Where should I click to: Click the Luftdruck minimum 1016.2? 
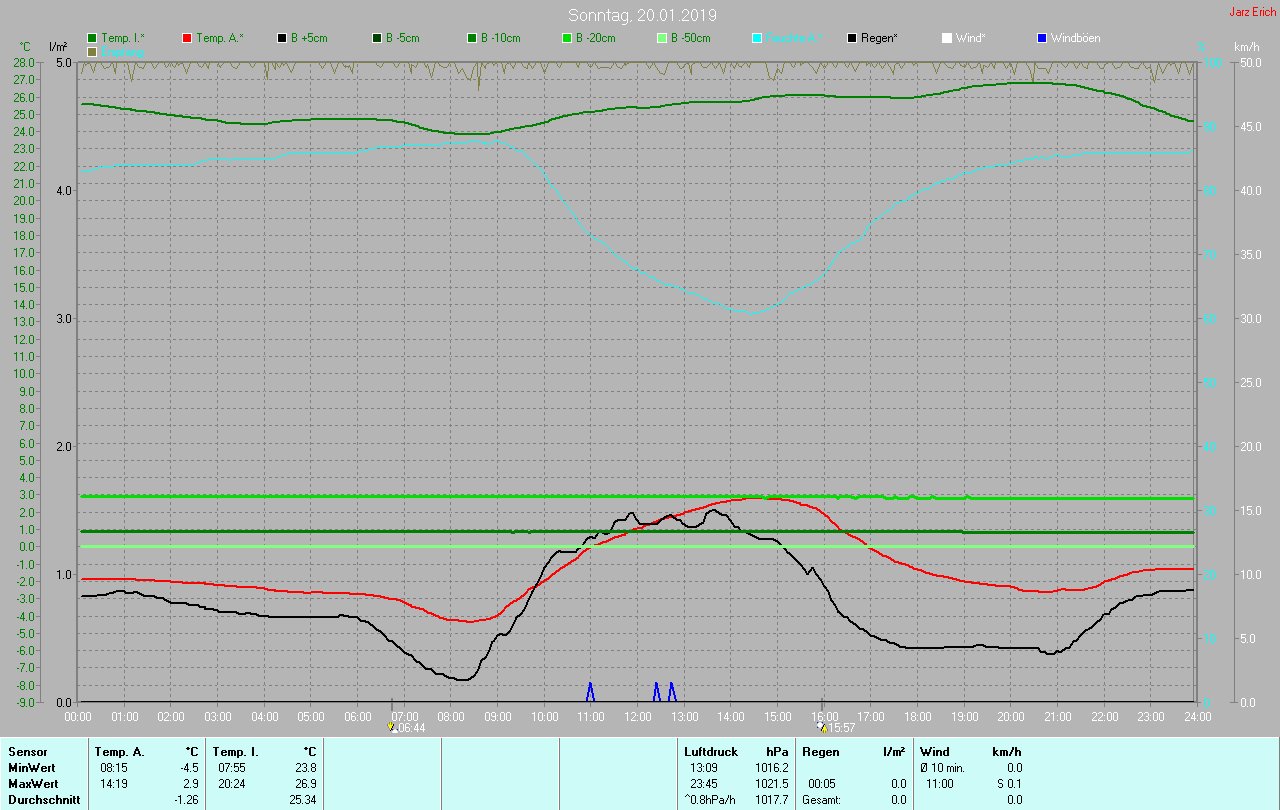tap(772, 768)
